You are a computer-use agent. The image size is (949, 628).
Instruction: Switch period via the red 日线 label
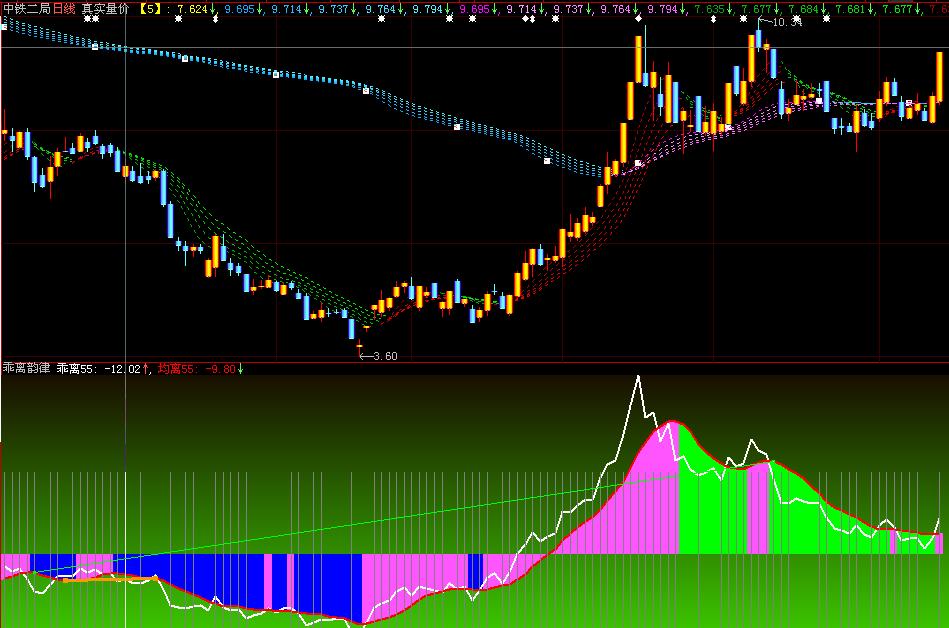point(64,8)
